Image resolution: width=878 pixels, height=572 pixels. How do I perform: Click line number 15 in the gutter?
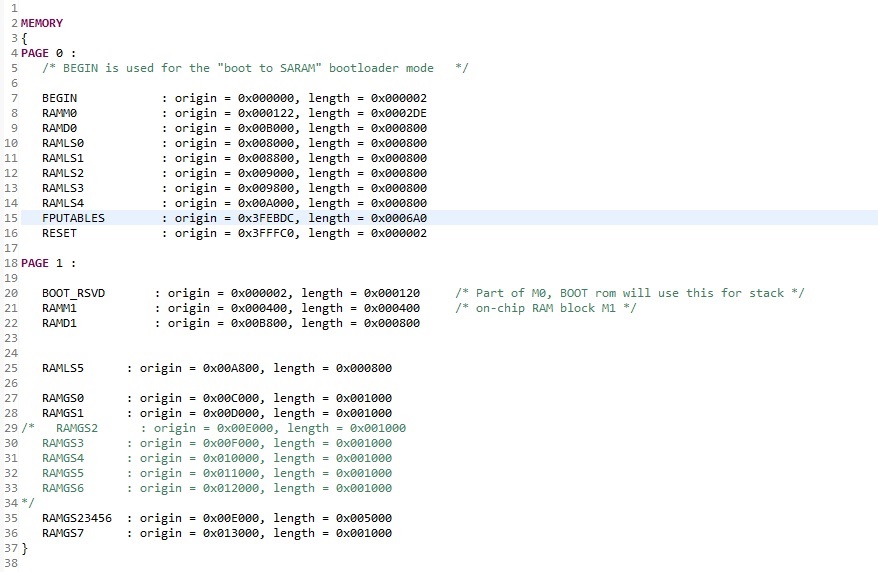coord(11,218)
